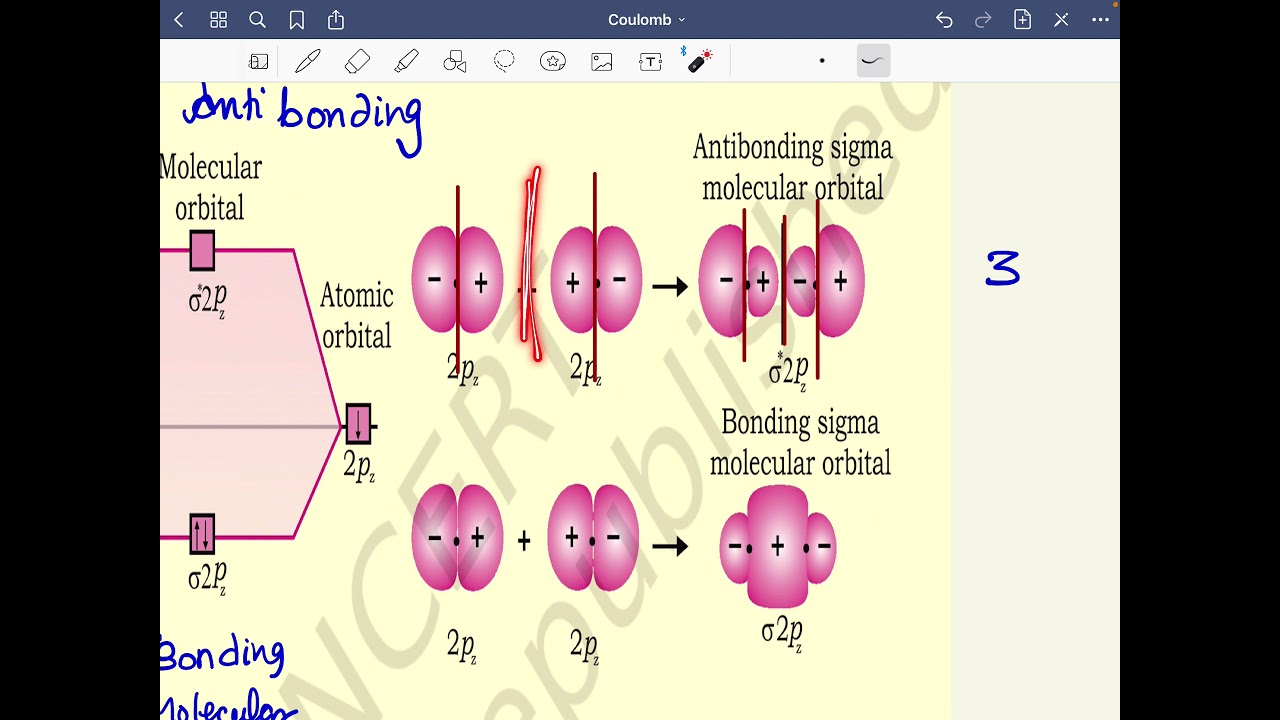Redo the undone action

coord(983,20)
